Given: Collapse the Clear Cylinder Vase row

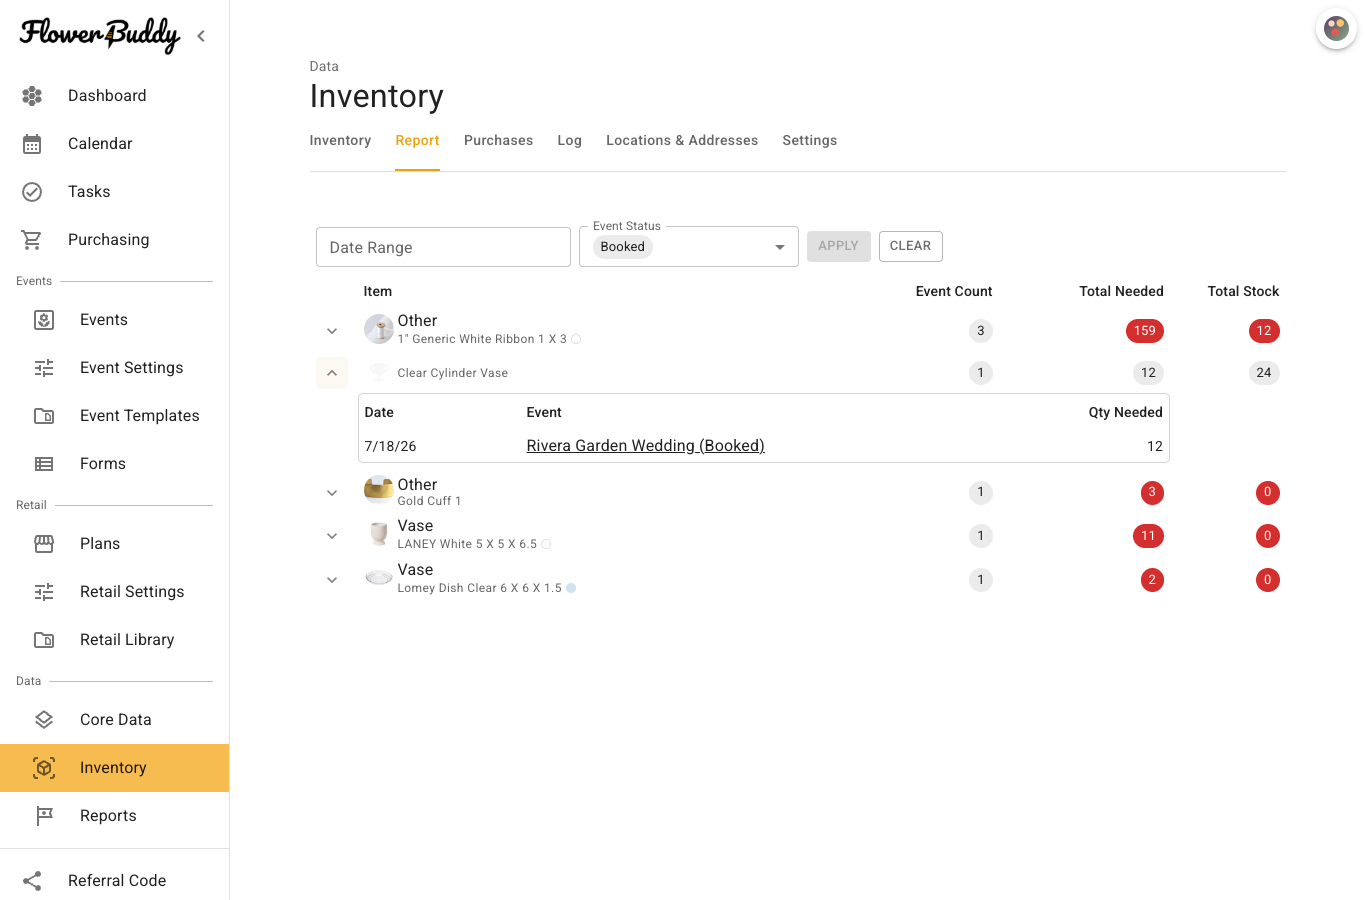Looking at the screenshot, I should (332, 373).
